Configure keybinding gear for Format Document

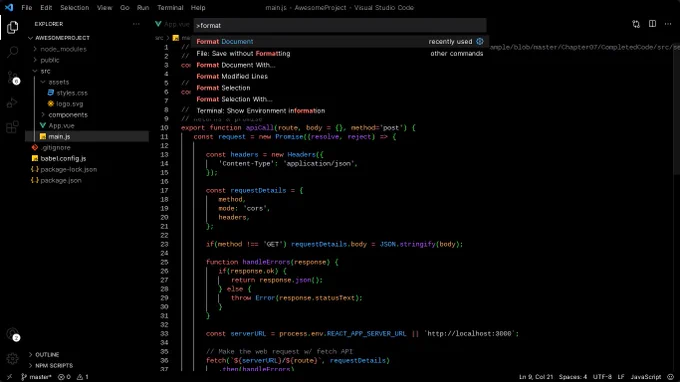[480, 42]
